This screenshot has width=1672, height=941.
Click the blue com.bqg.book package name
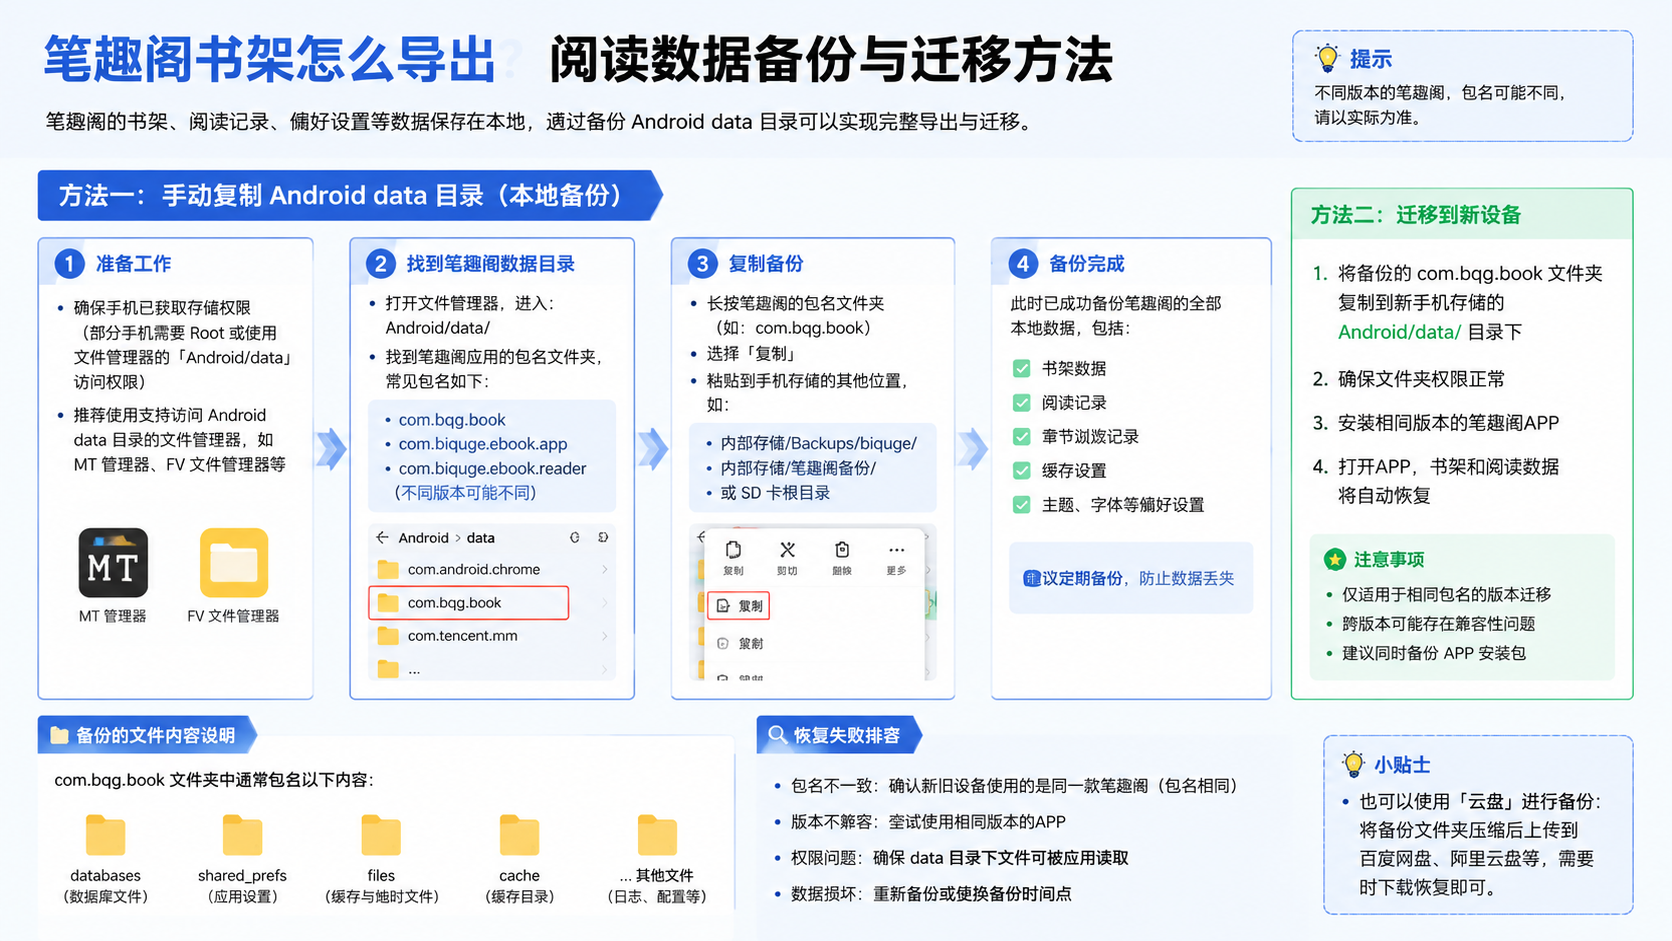tap(452, 420)
